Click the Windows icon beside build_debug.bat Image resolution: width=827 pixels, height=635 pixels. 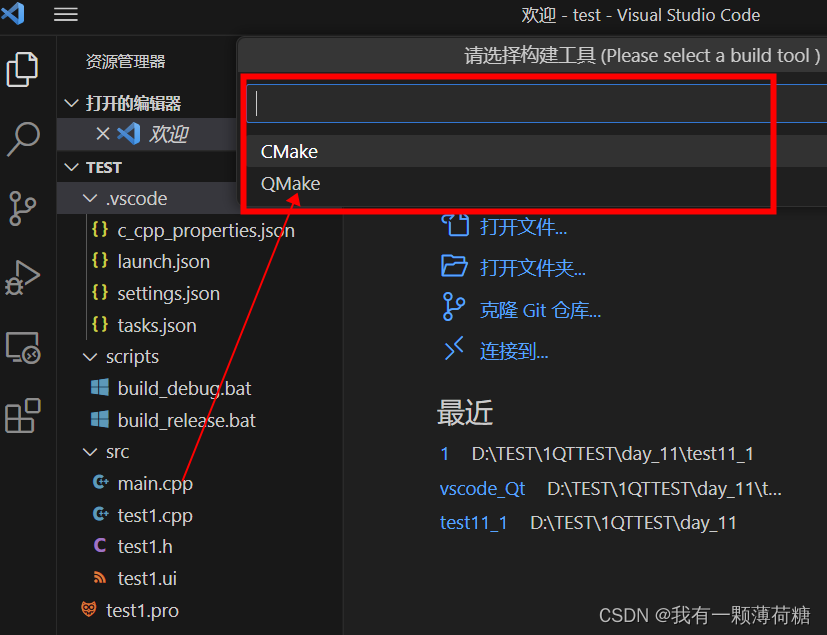[100, 388]
